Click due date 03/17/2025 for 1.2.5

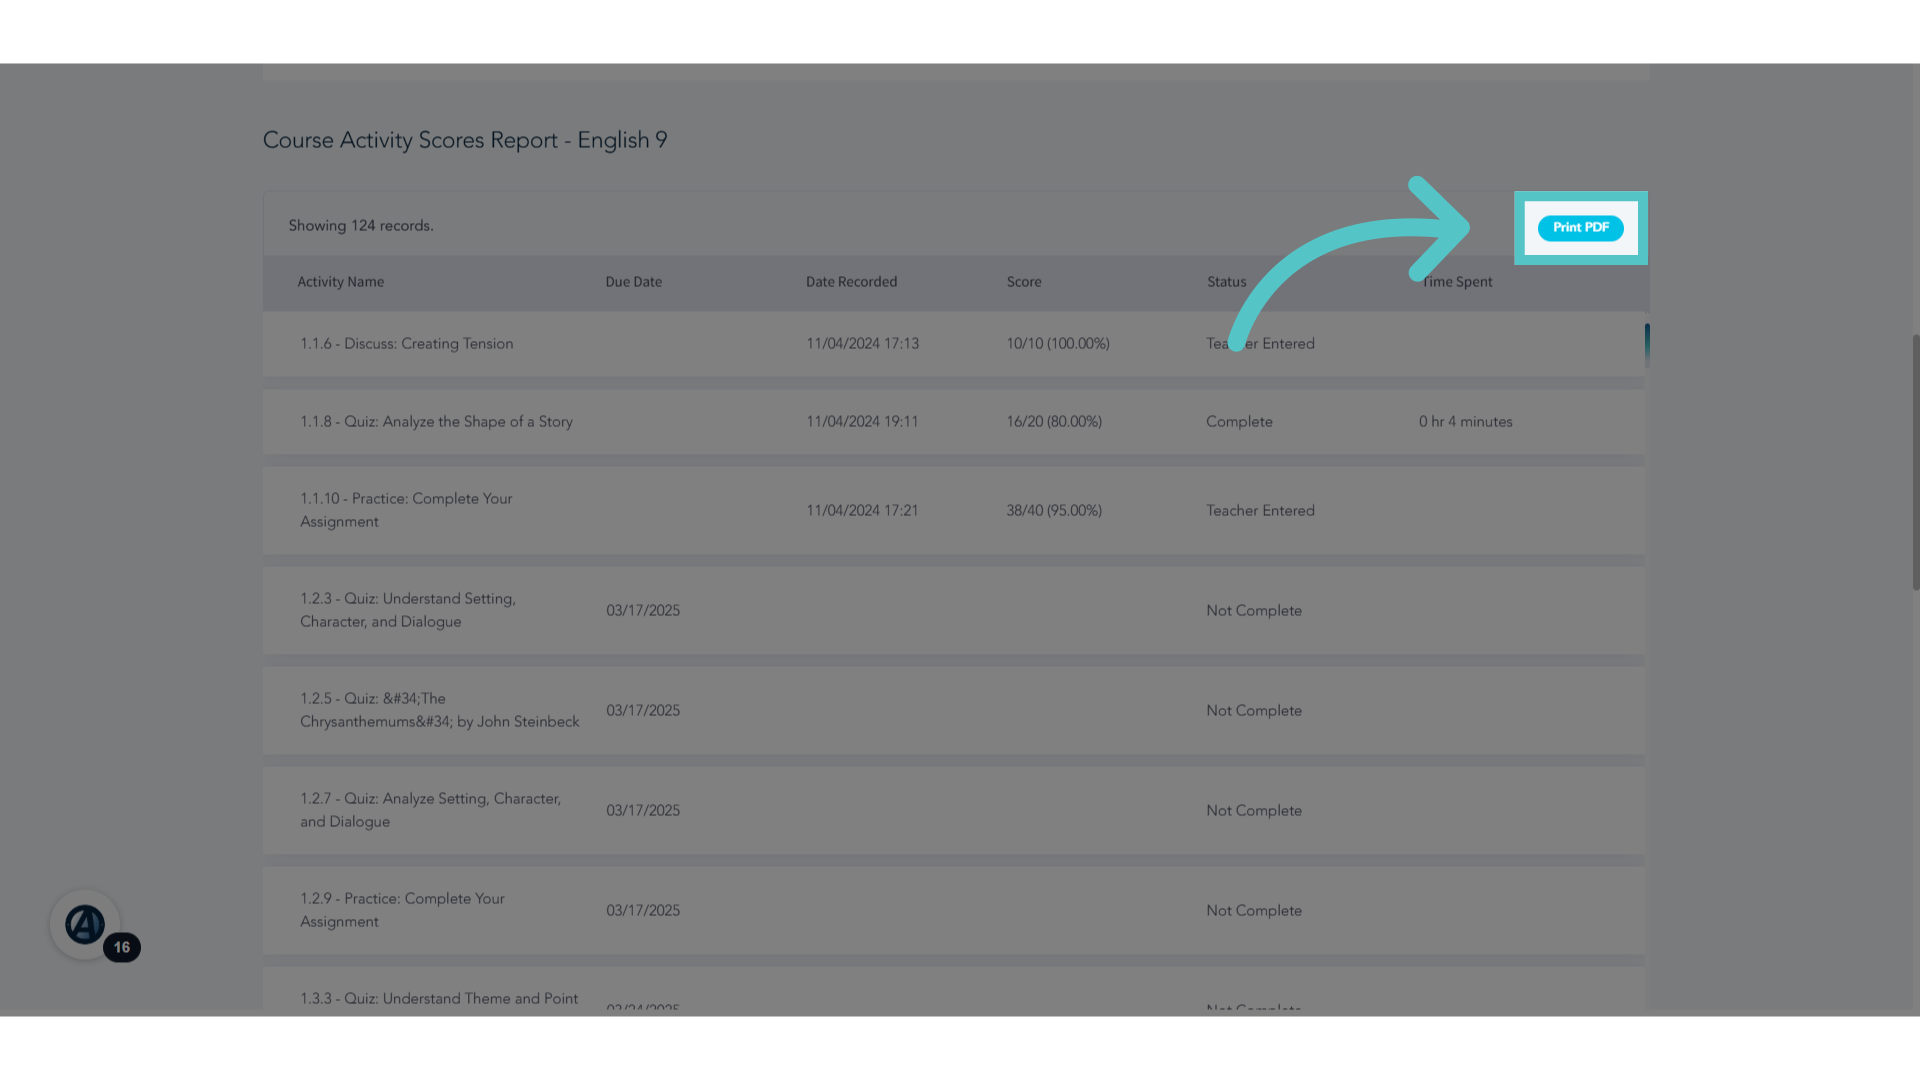tap(643, 710)
